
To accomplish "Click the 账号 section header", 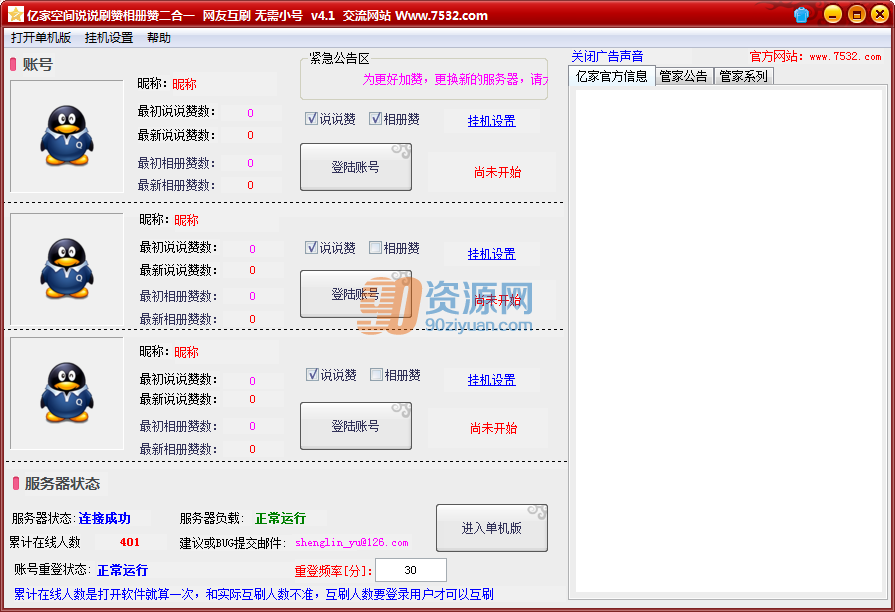I will (38, 65).
